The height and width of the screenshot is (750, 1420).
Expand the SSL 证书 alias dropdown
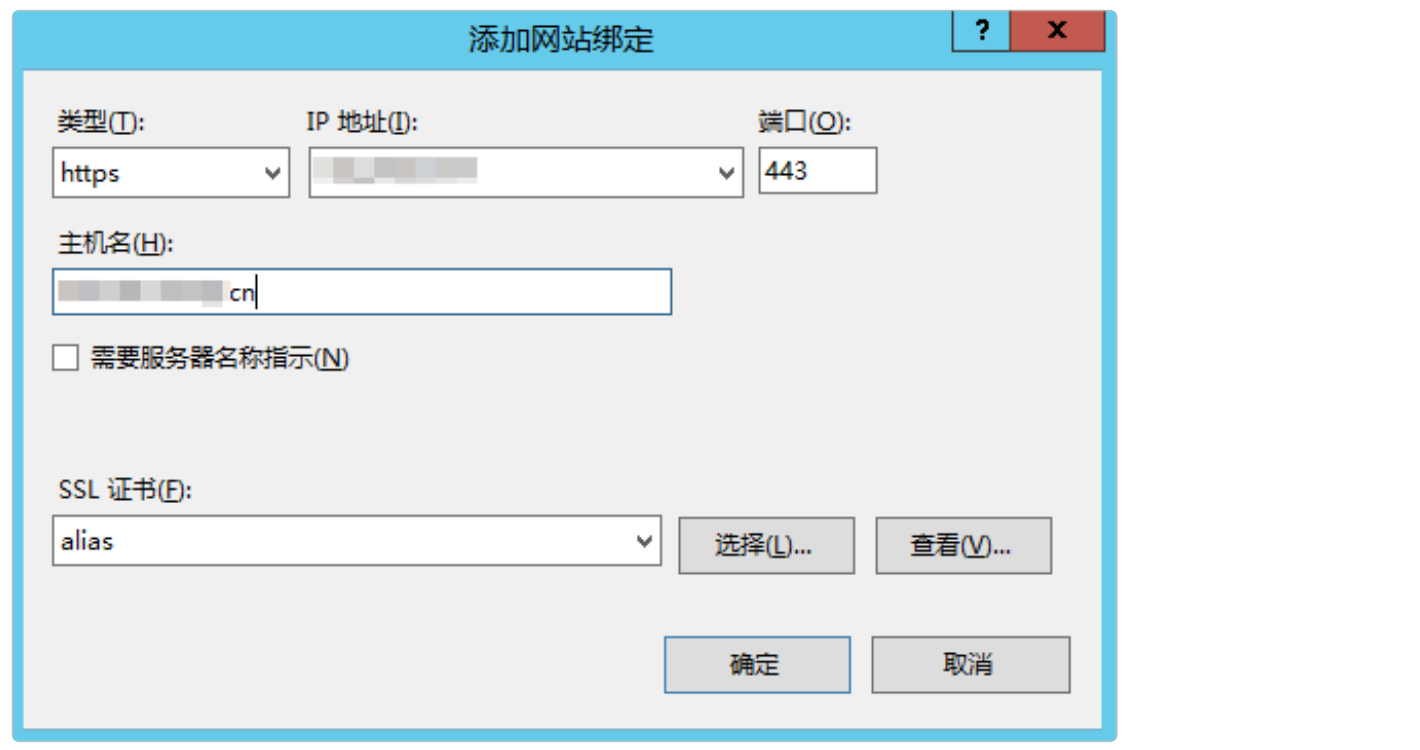[645, 541]
